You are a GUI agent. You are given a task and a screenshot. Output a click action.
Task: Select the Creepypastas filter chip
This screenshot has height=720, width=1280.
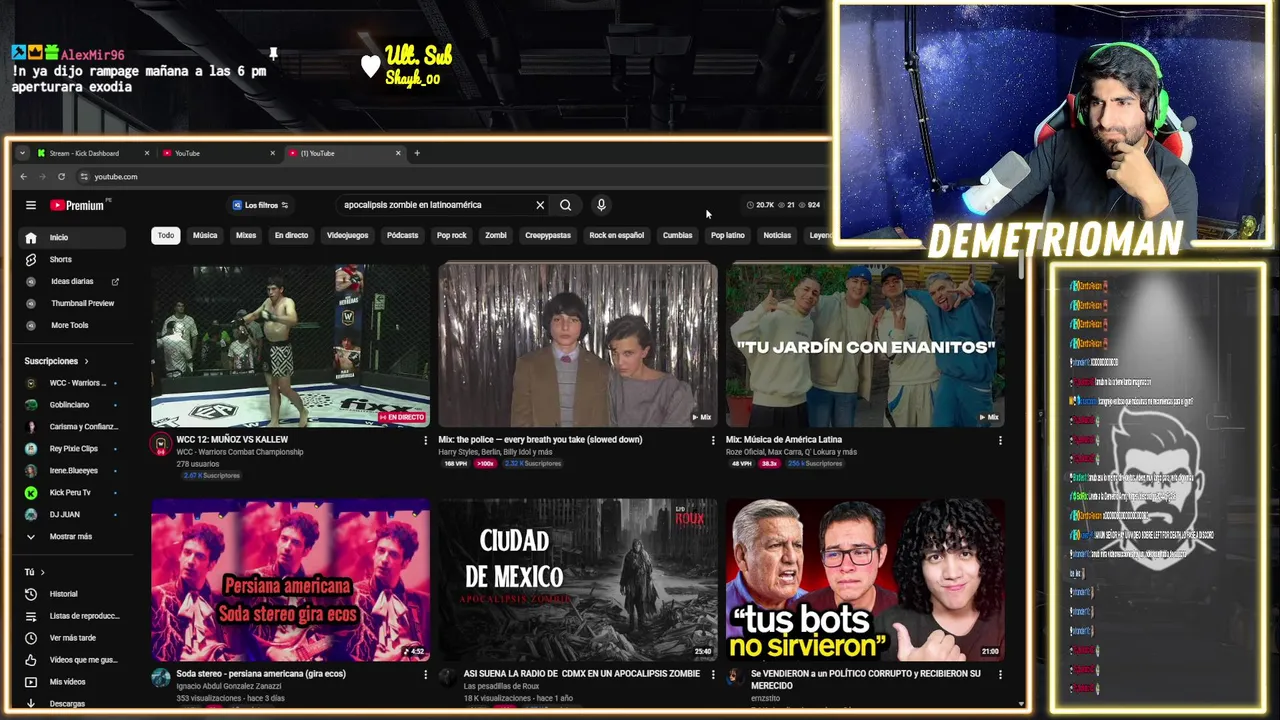(548, 236)
